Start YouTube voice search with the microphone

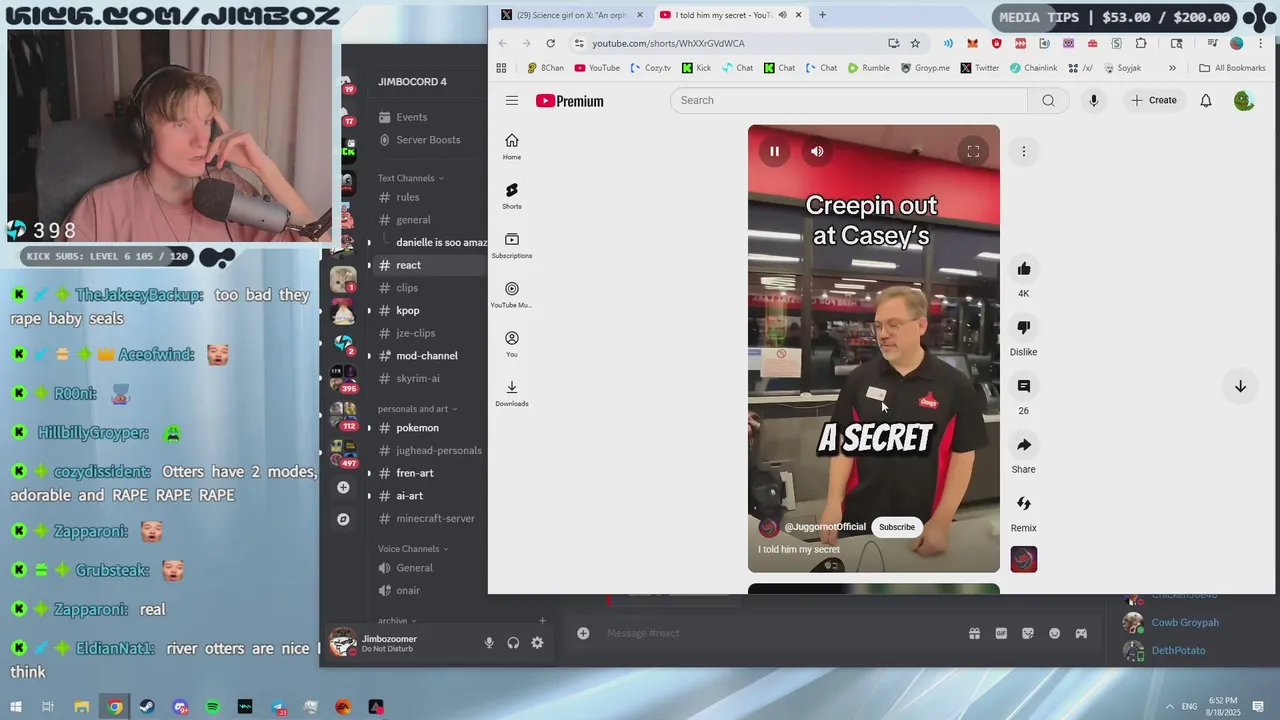pos(1094,100)
